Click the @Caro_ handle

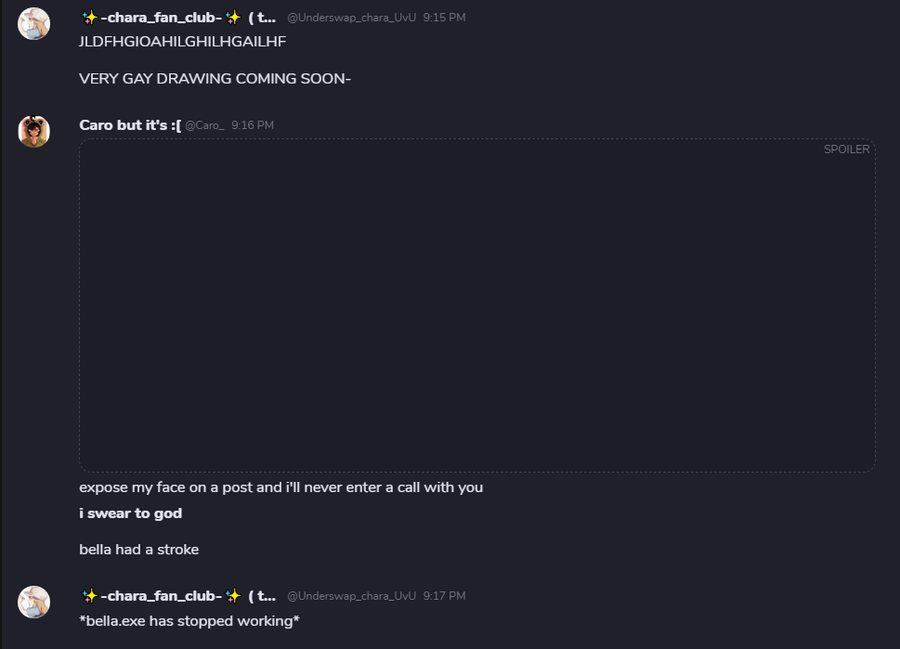pyautogui.click(x=204, y=125)
